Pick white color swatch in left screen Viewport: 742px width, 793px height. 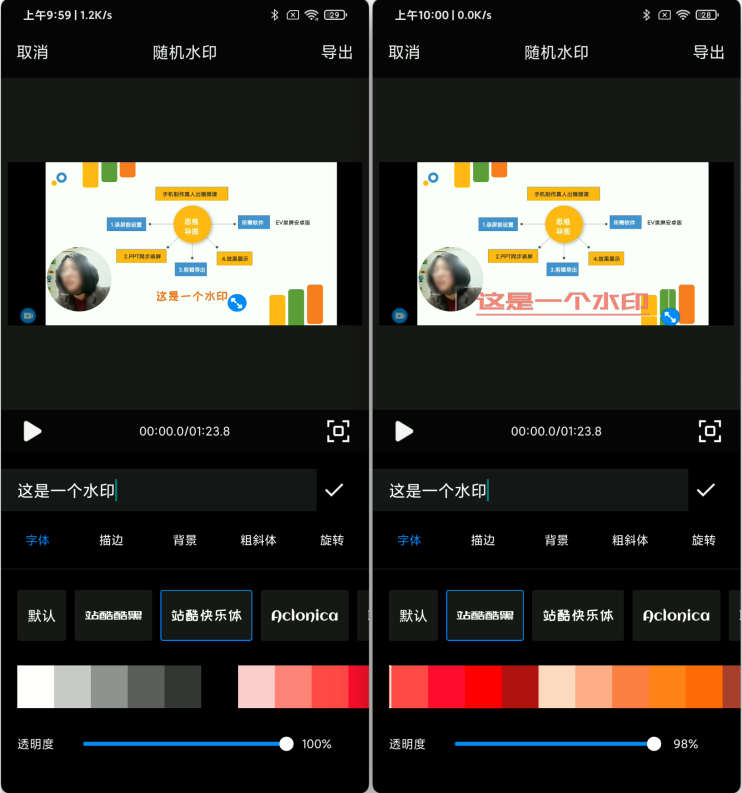coord(35,686)
